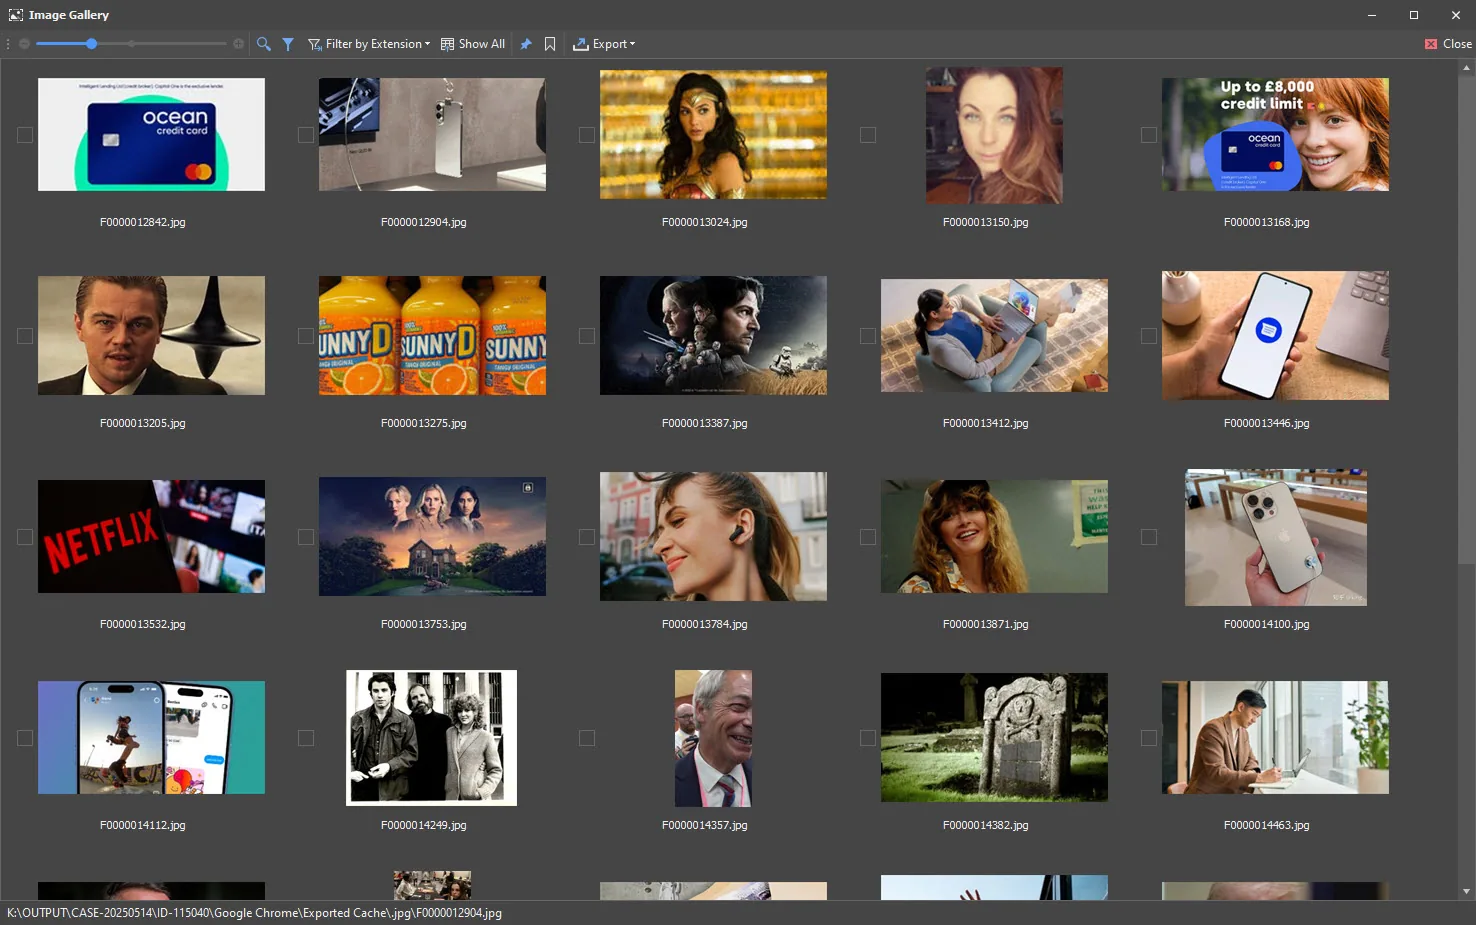The width and height of the screenshot is (1476, 925).
Task: Select the gravestone thumbnail F0000014382.jpg
Action: point(994,737)
